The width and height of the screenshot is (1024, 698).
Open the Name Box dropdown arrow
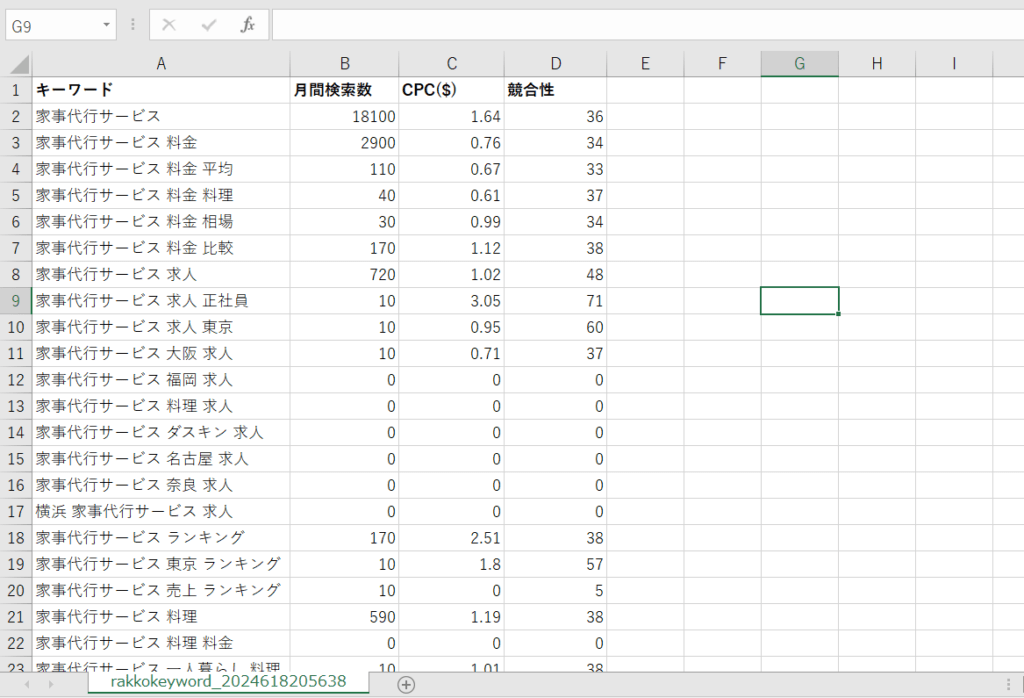106,25
